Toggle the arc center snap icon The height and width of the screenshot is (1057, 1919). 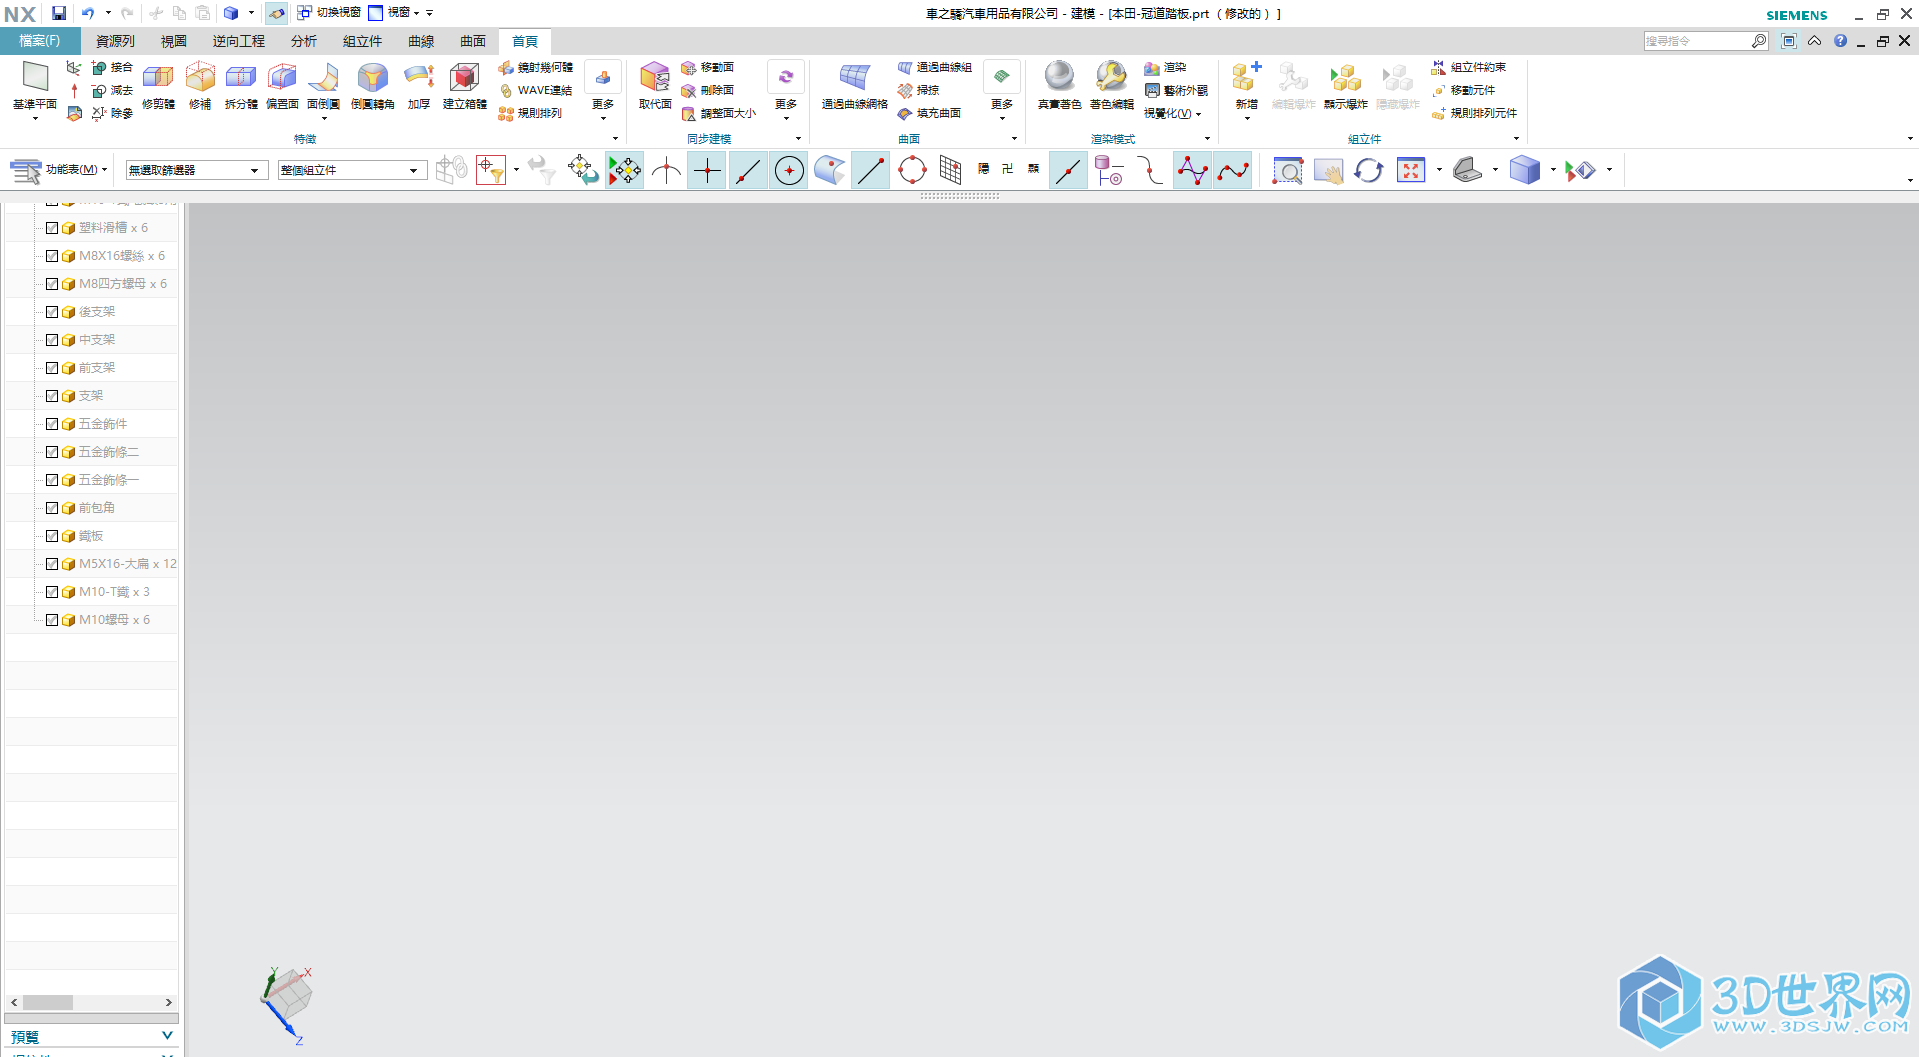789,171
